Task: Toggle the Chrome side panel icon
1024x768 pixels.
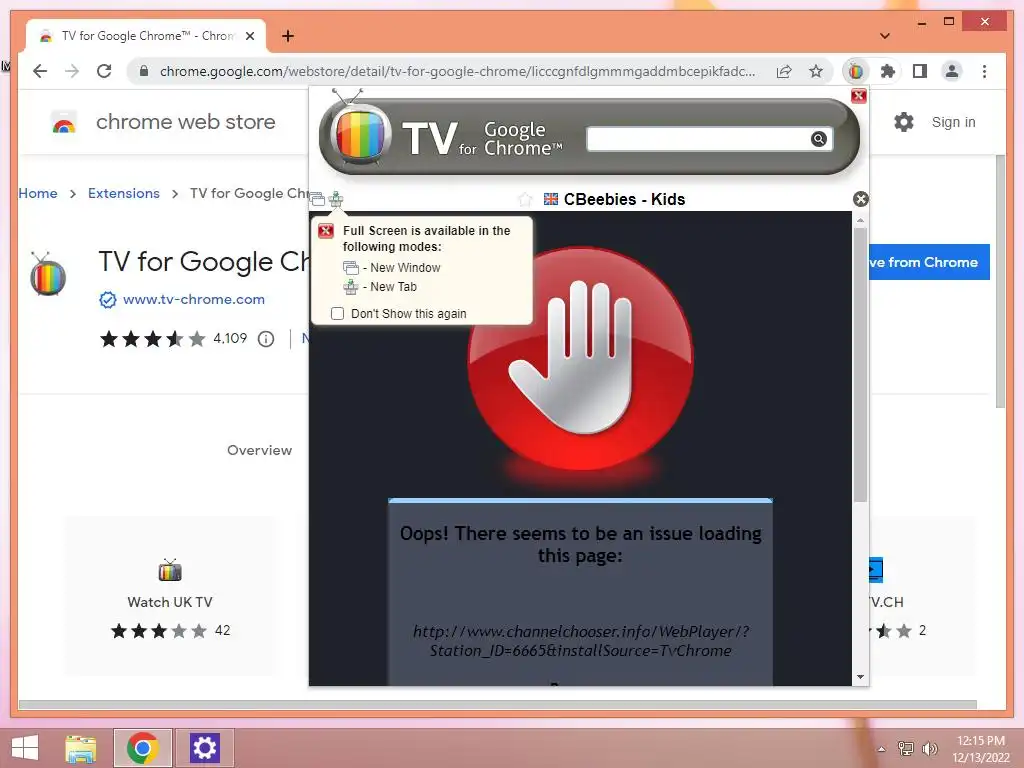Action: point(920,71)
